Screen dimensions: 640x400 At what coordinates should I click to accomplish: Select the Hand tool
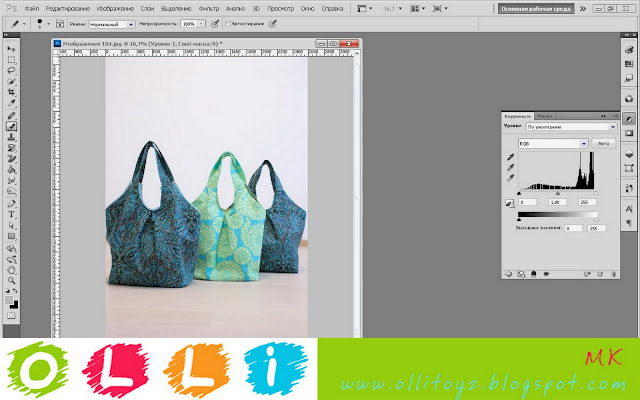11,270
